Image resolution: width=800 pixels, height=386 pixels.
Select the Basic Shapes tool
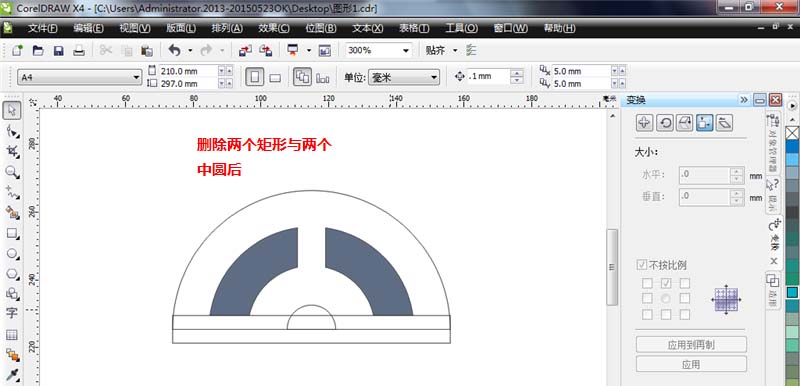[x=13, y=293]
